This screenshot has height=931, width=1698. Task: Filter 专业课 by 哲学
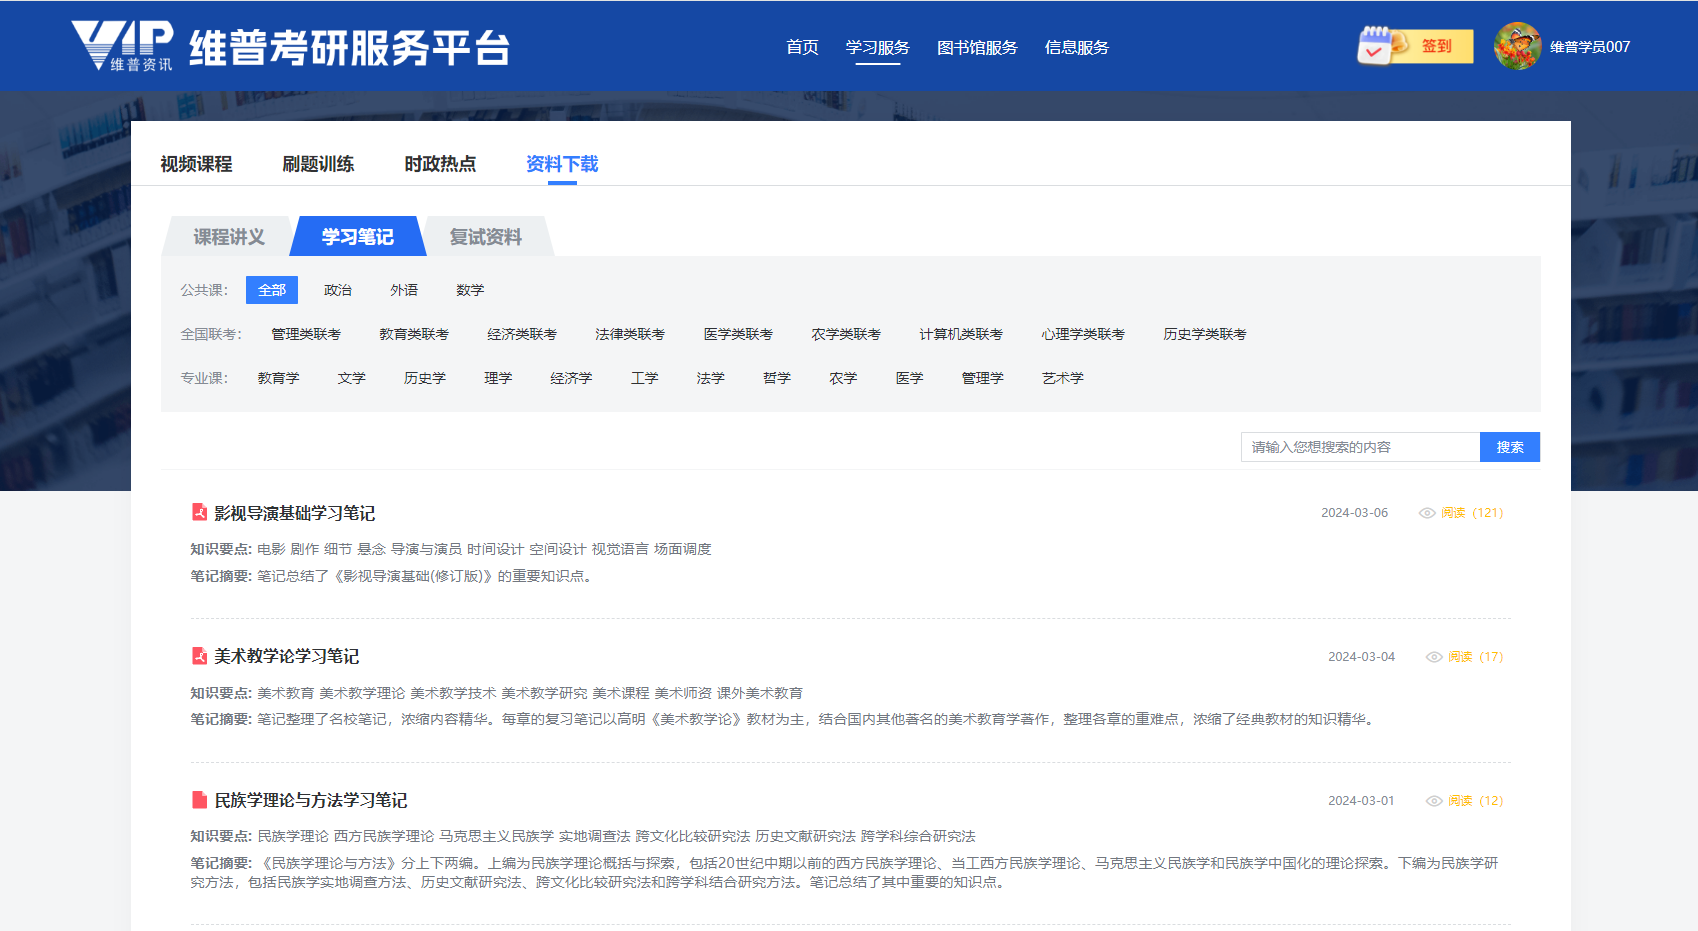(777, 378)
